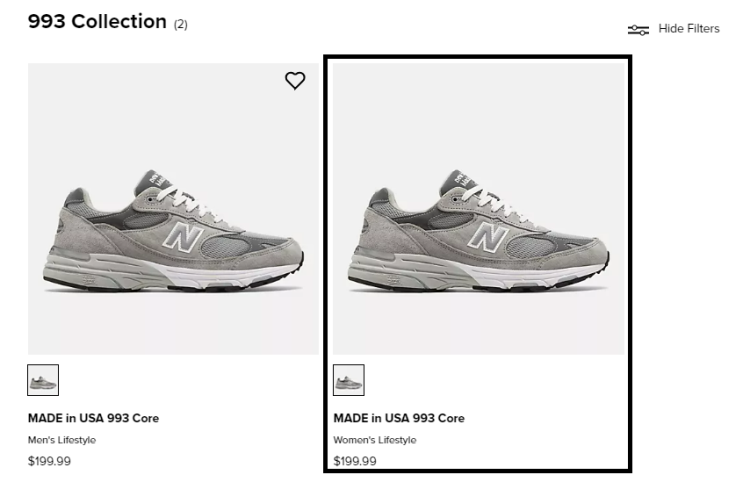Click the $199.99 price under Men's Lifestyle
Screen dimensions: 743x482
49,461
